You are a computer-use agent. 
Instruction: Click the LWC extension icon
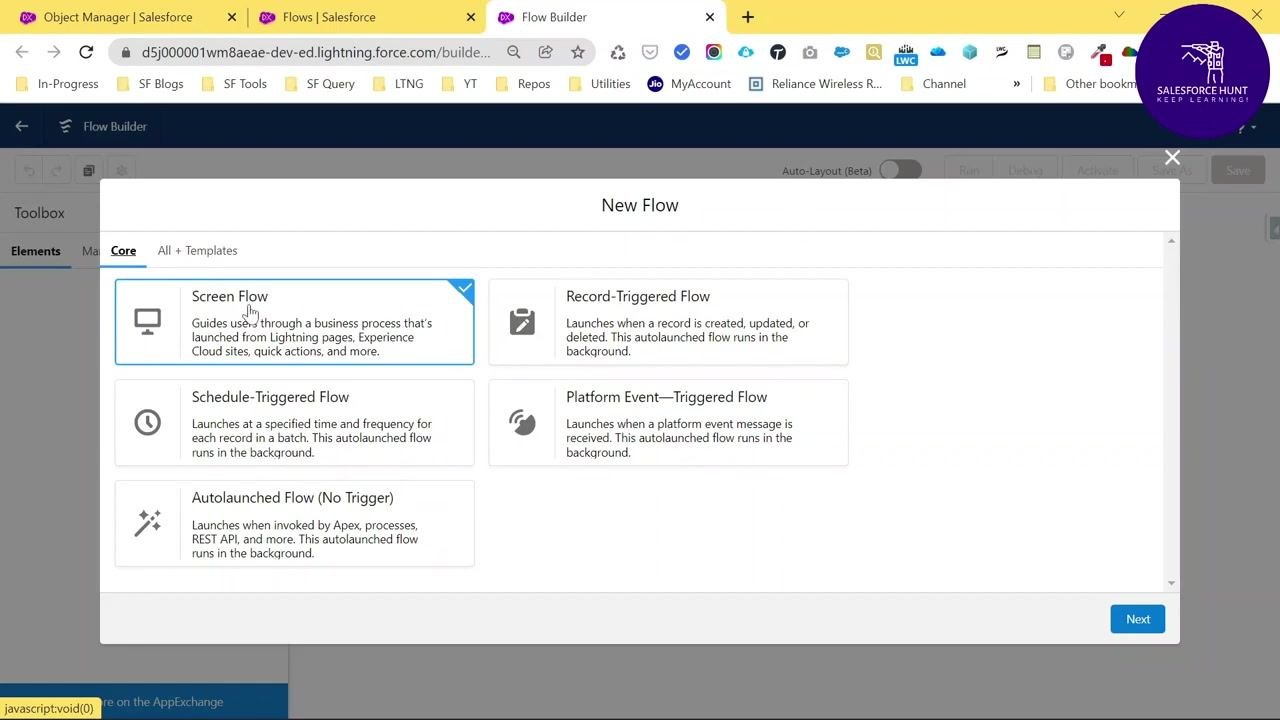[905, 53]
